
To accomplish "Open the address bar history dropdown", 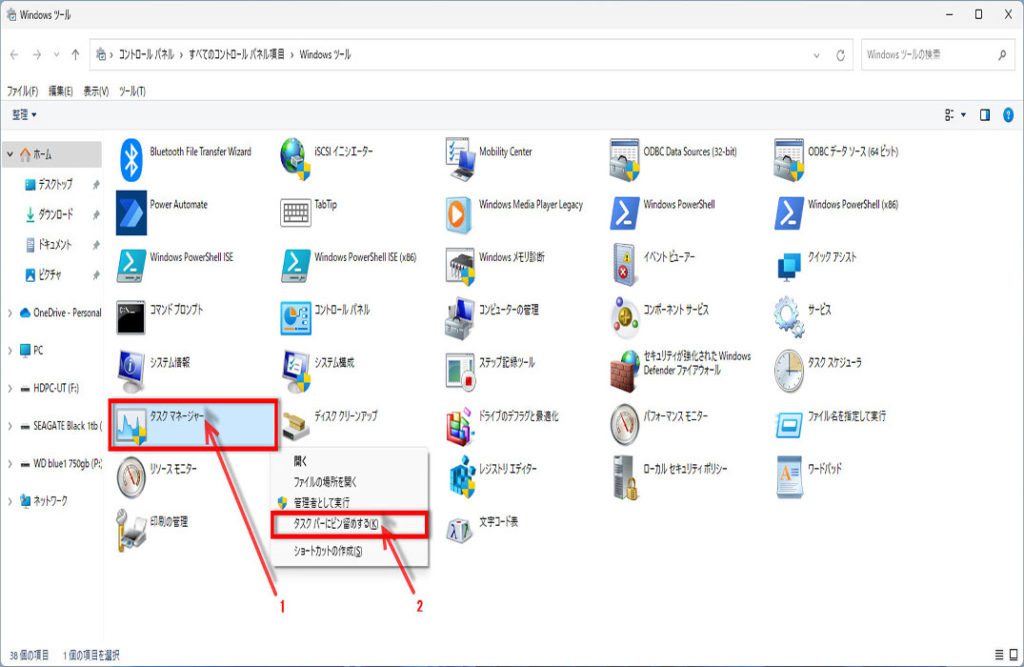I will coord(816,55).
